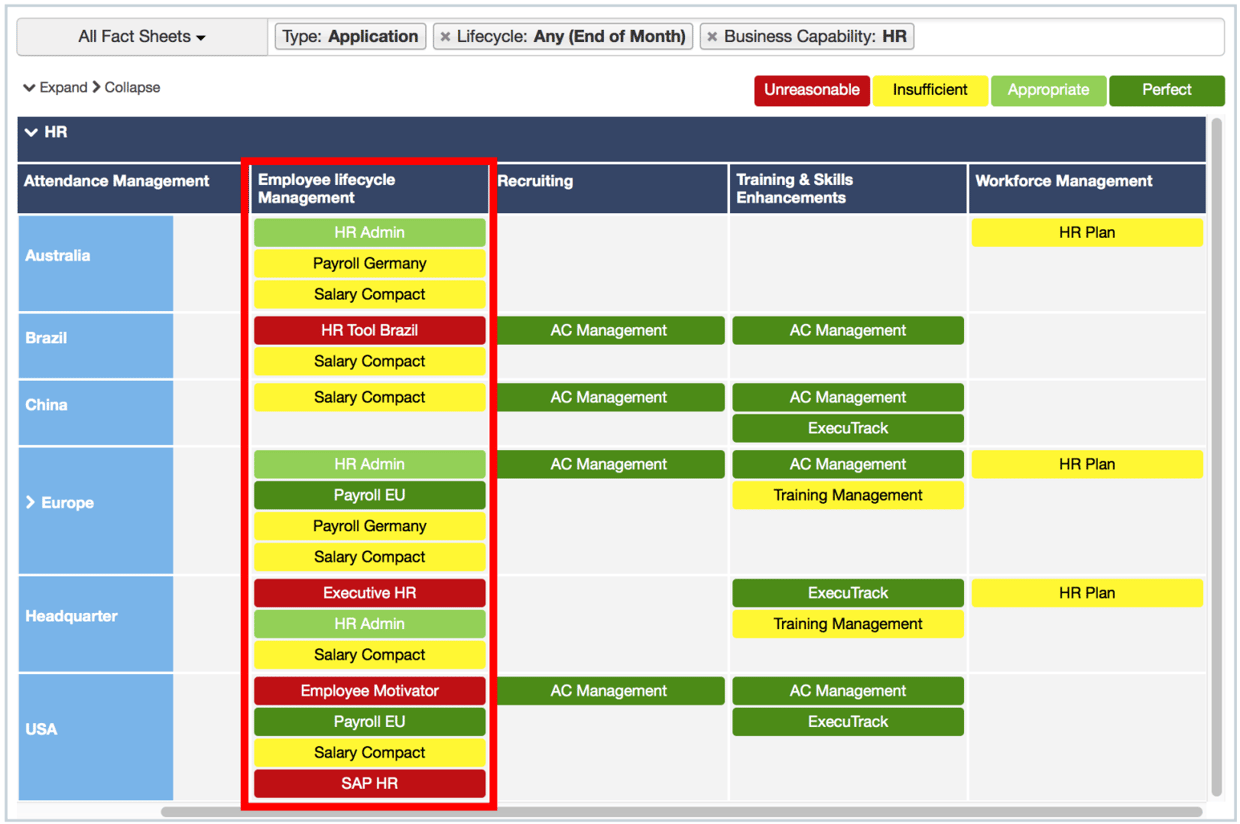Image resolution: width=1240 pixels, height=824 pixels.
Task: Click HR Plan for Australia
Action: click(1087, 231)
